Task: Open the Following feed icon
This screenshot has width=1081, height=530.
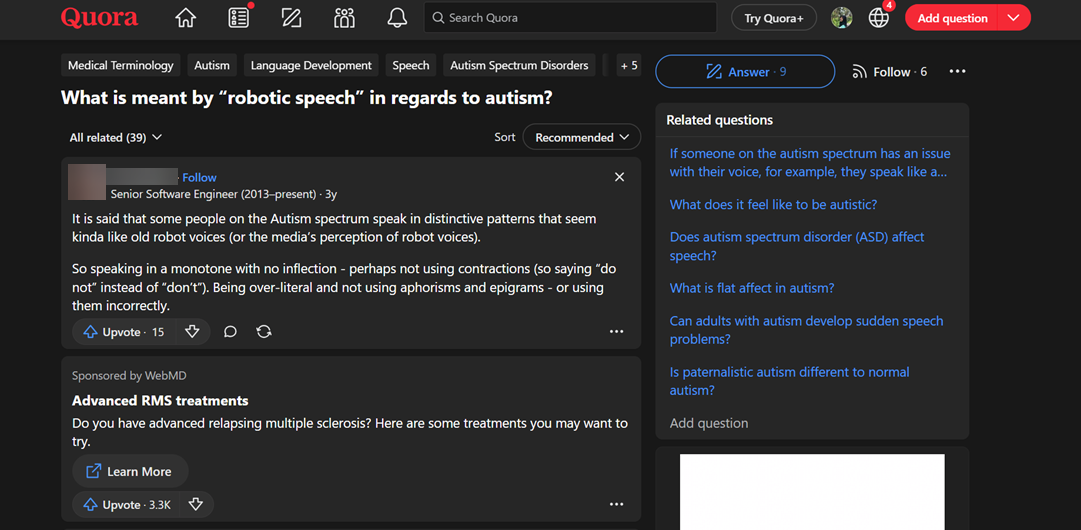Action: tap(239, 18)
